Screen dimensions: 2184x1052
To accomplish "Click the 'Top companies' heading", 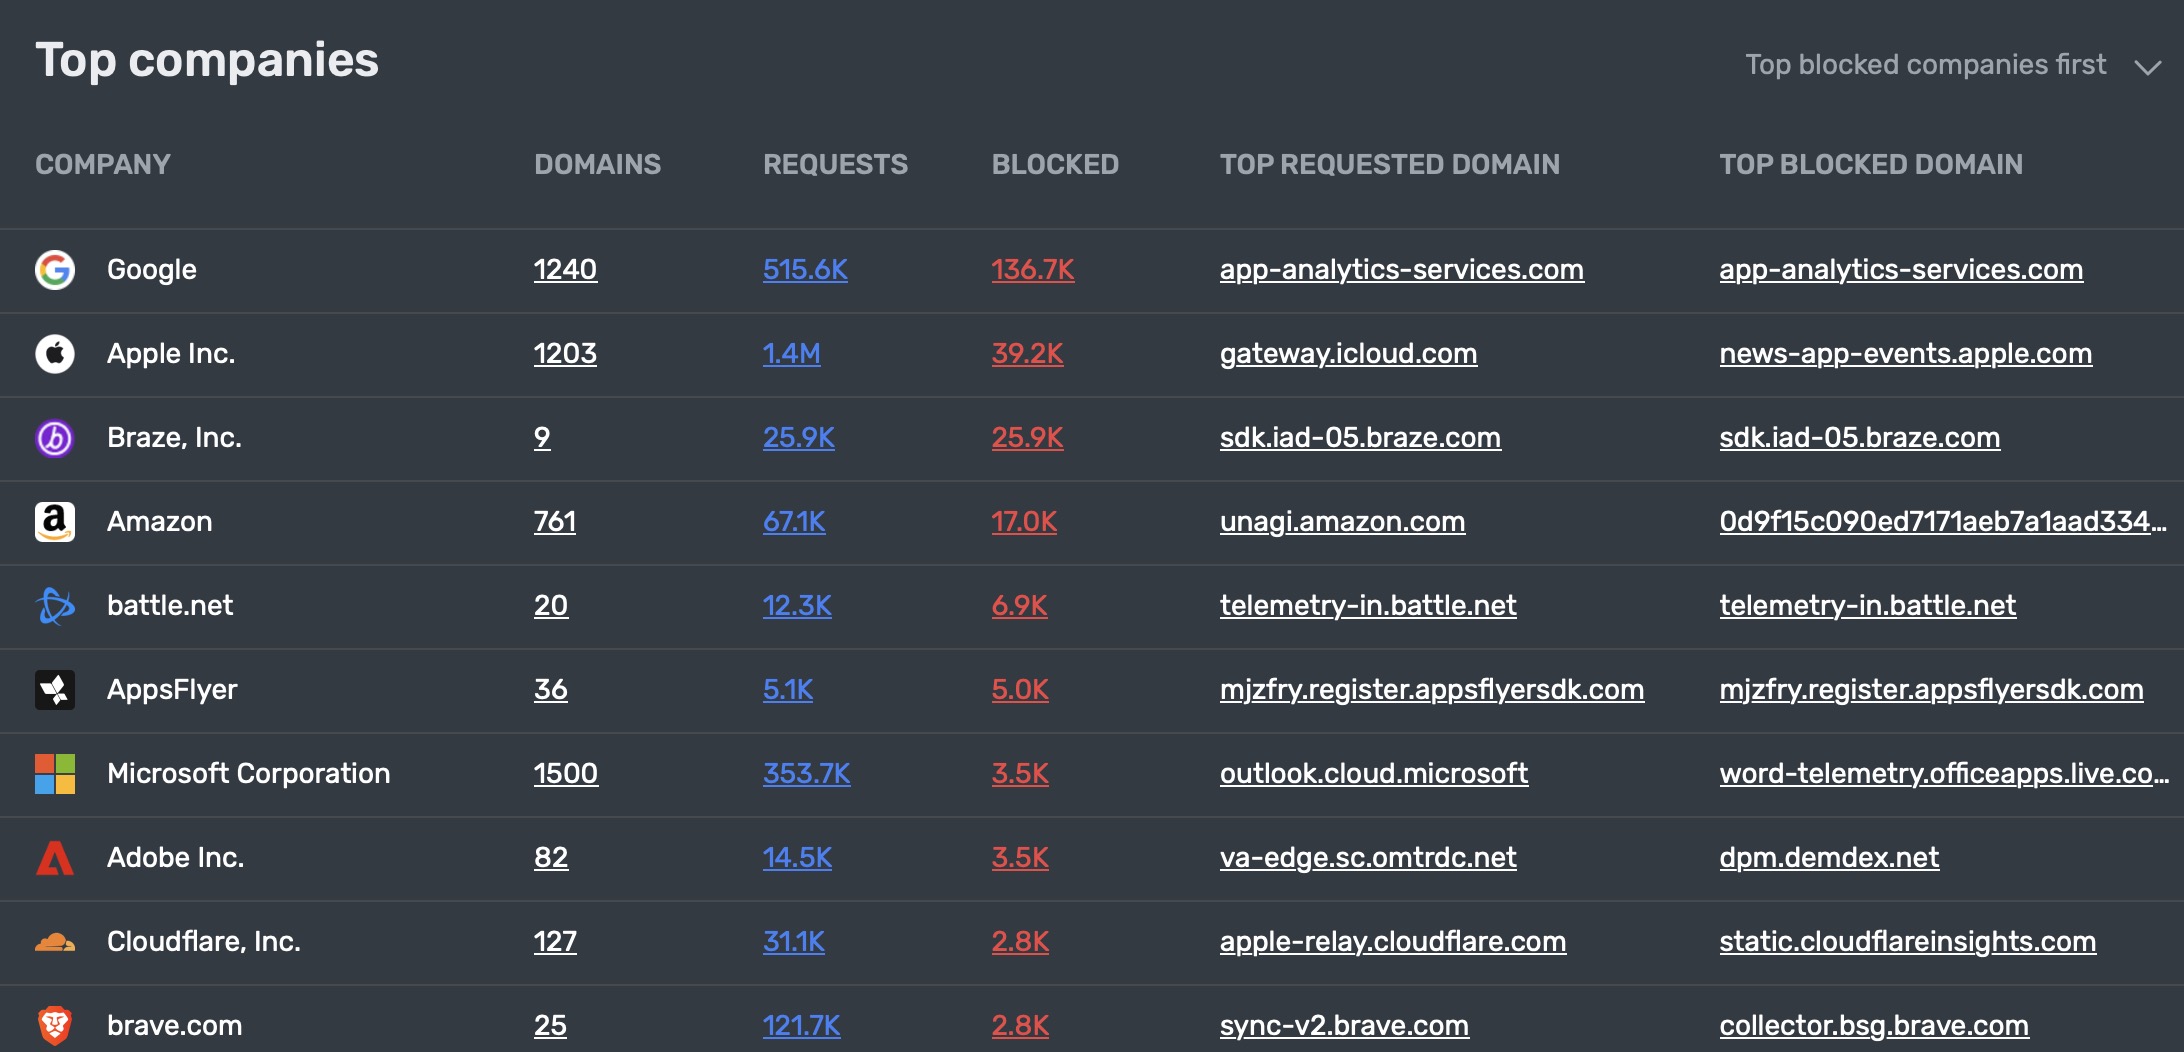I will click(207, 61).
